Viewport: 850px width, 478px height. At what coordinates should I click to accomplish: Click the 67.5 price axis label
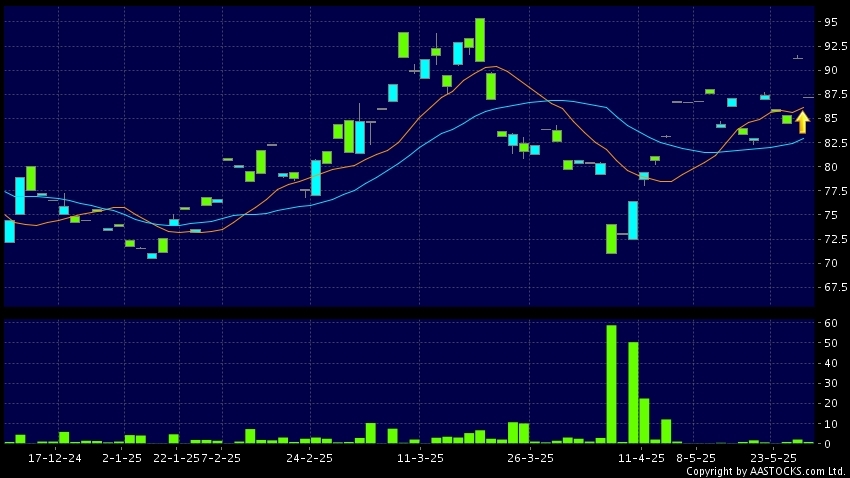pyautogui.click(x=836, y=287)
